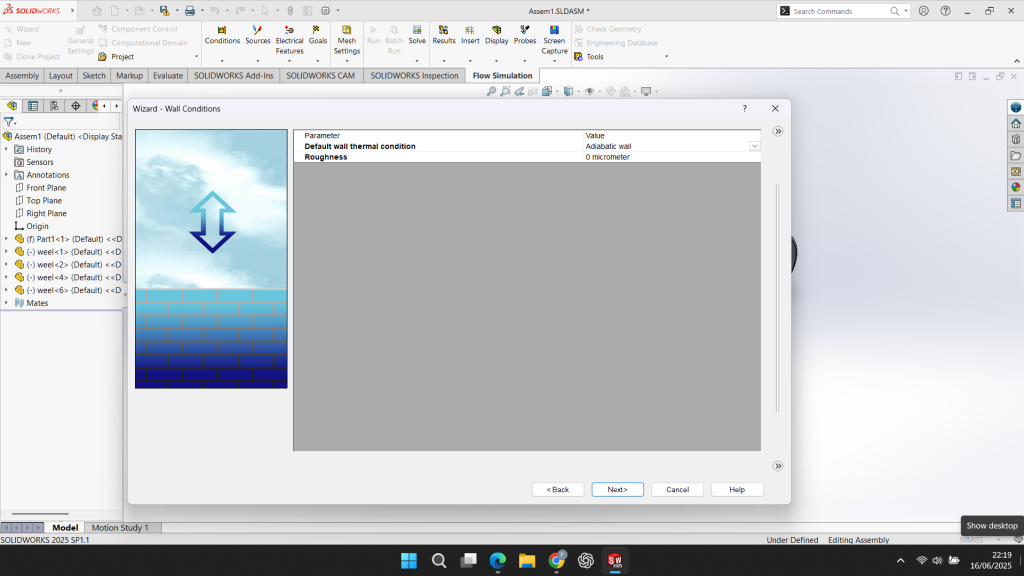The width and height of the screenshot is (1024, 576).
Task: Click the FeatureManager filter funnel icon
Action: click(10, 122)
